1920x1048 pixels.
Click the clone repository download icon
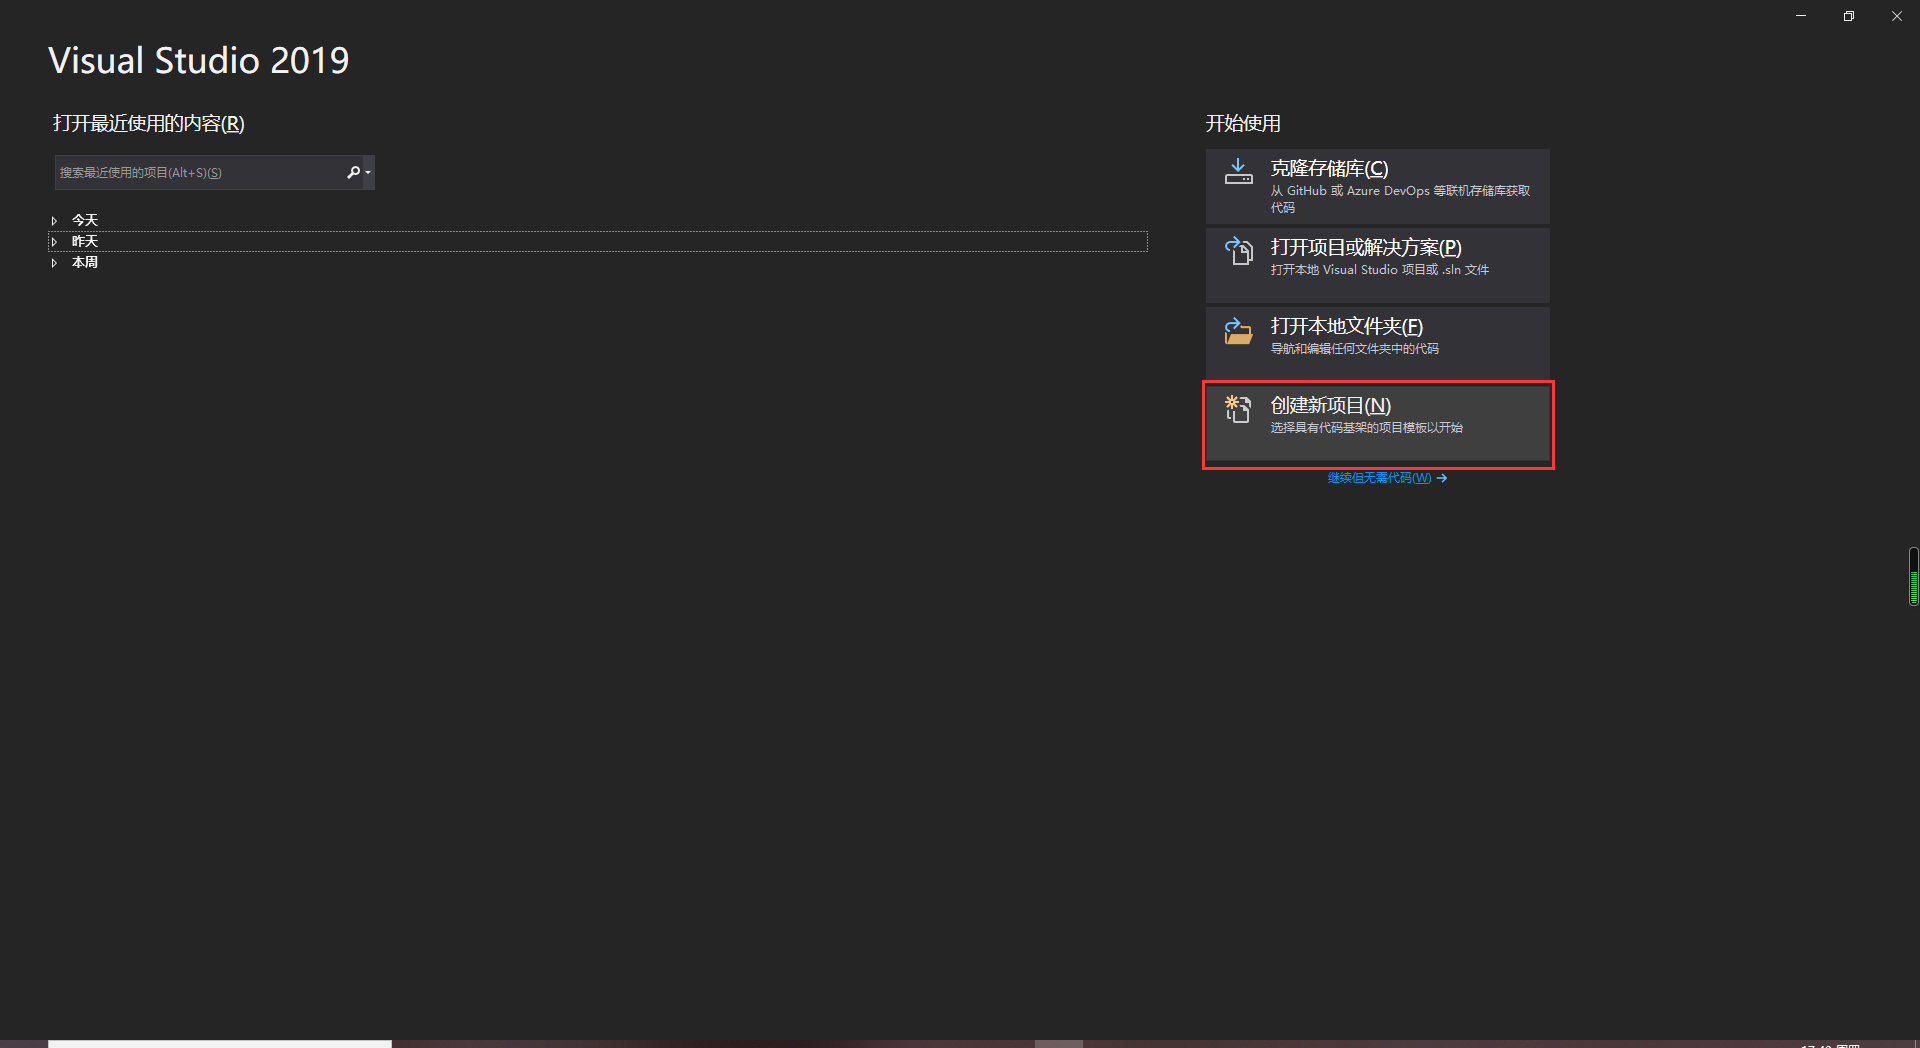point(1238,171)
